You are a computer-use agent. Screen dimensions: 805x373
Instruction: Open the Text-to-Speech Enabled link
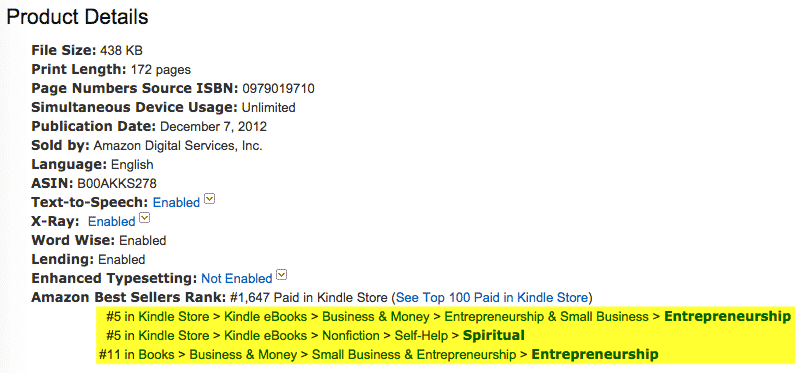[x=176, y=203]
